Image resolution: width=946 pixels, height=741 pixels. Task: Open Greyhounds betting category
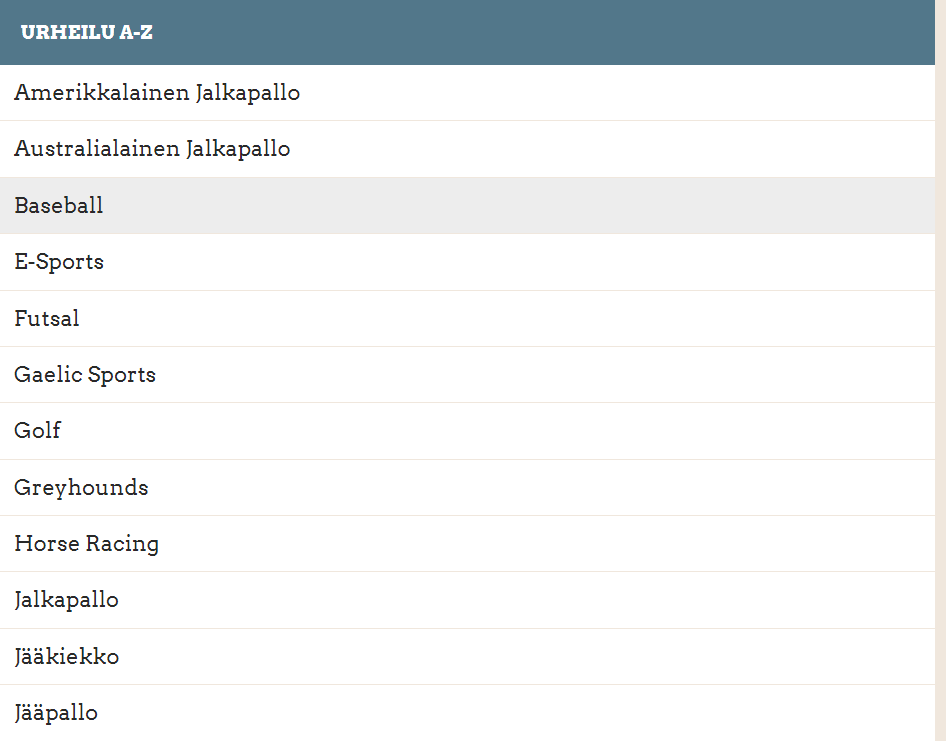click(81, 488)
